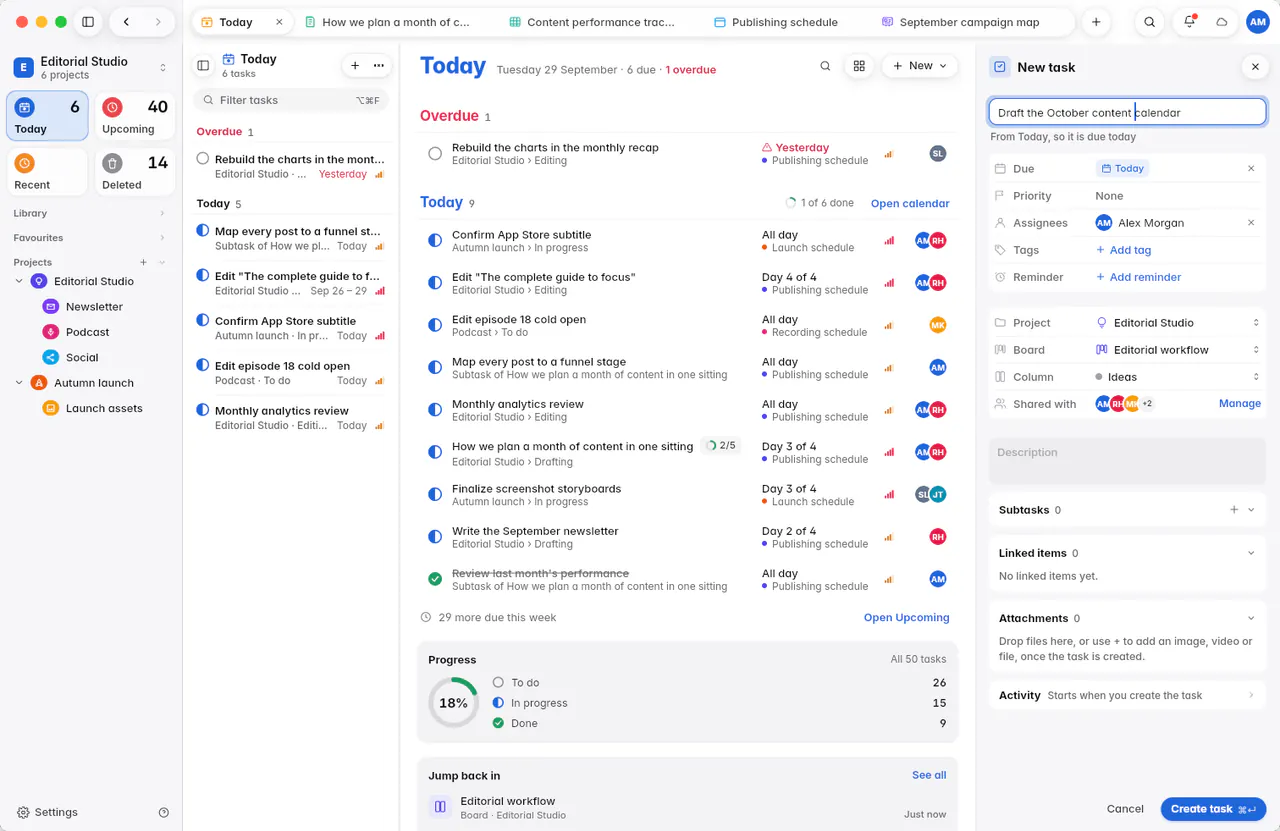Add a new tab with the plus button
Image resolution: width=1280 pixels, height=831 pixels.
1096,22
